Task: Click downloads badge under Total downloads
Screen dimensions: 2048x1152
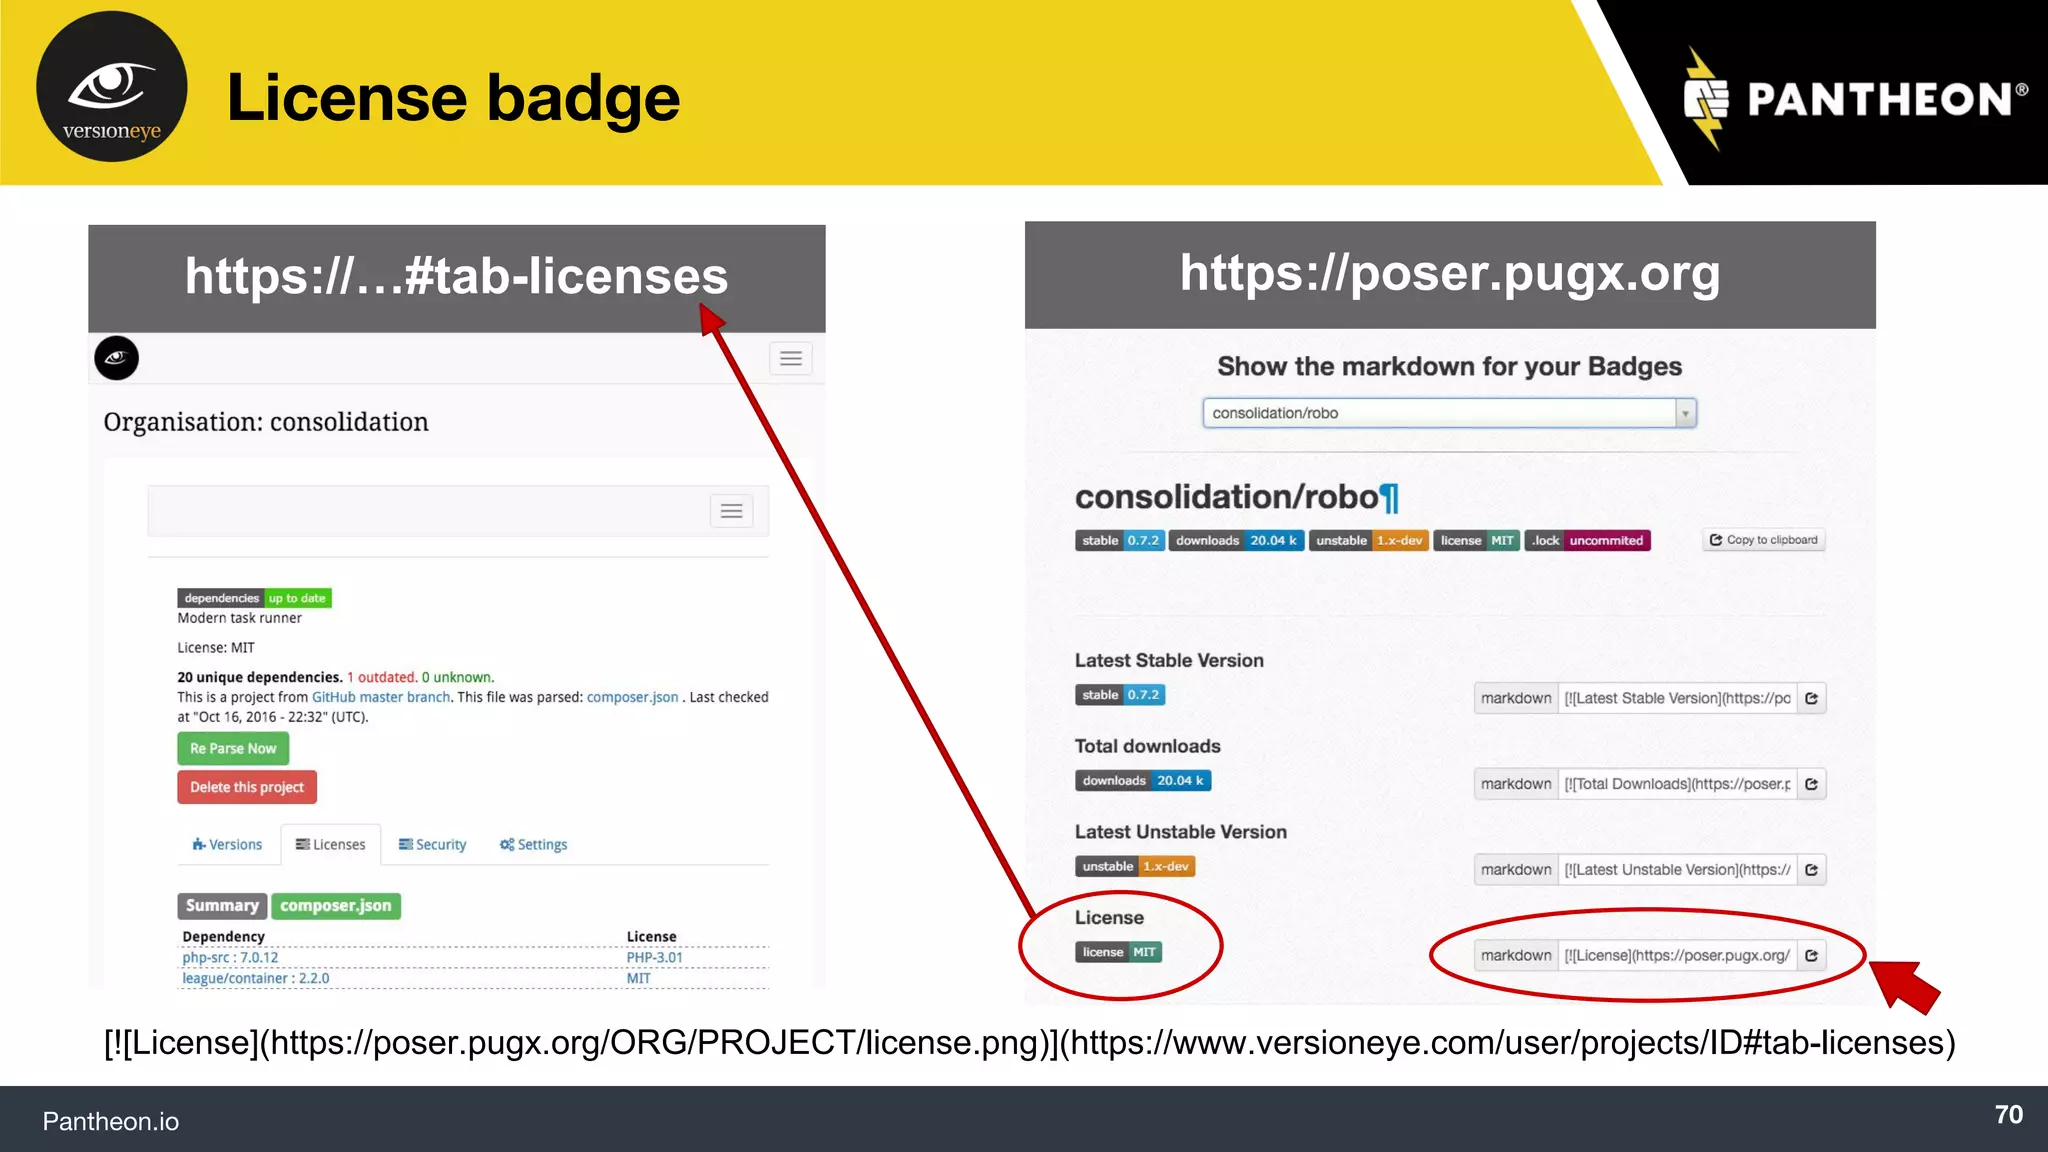Action: point(1143,781)
